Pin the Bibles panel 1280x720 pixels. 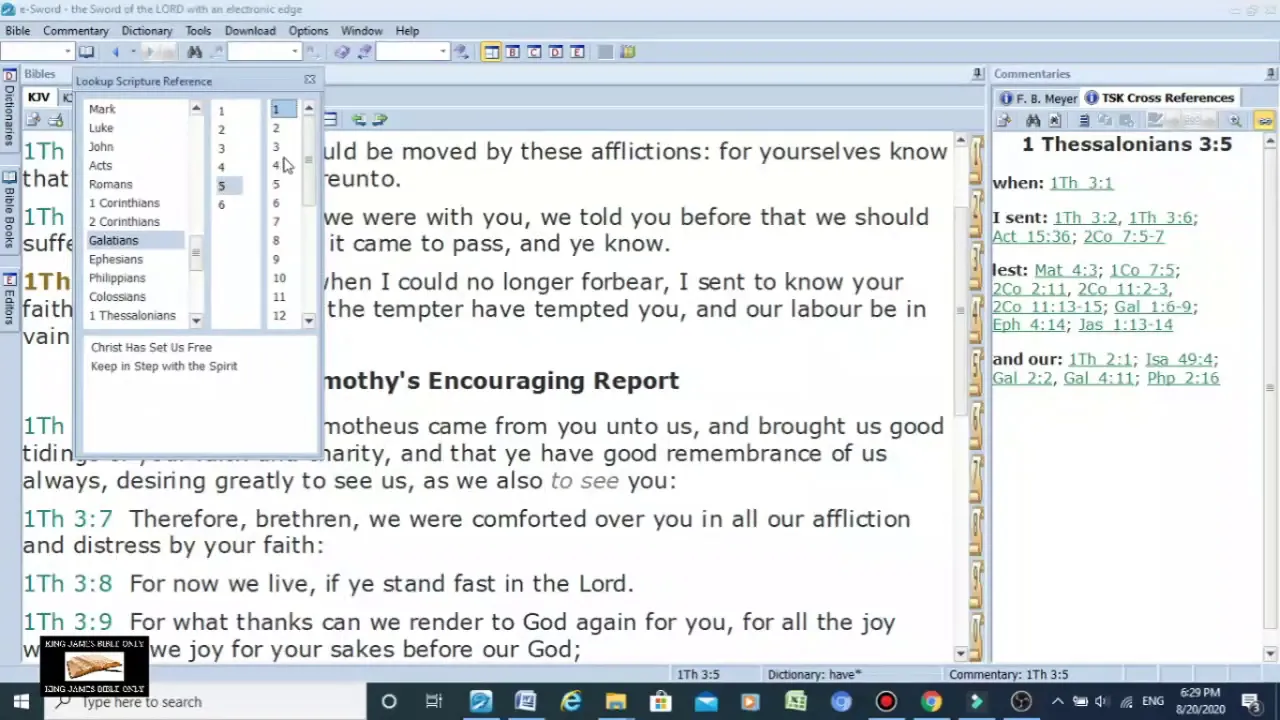[977, 73]
